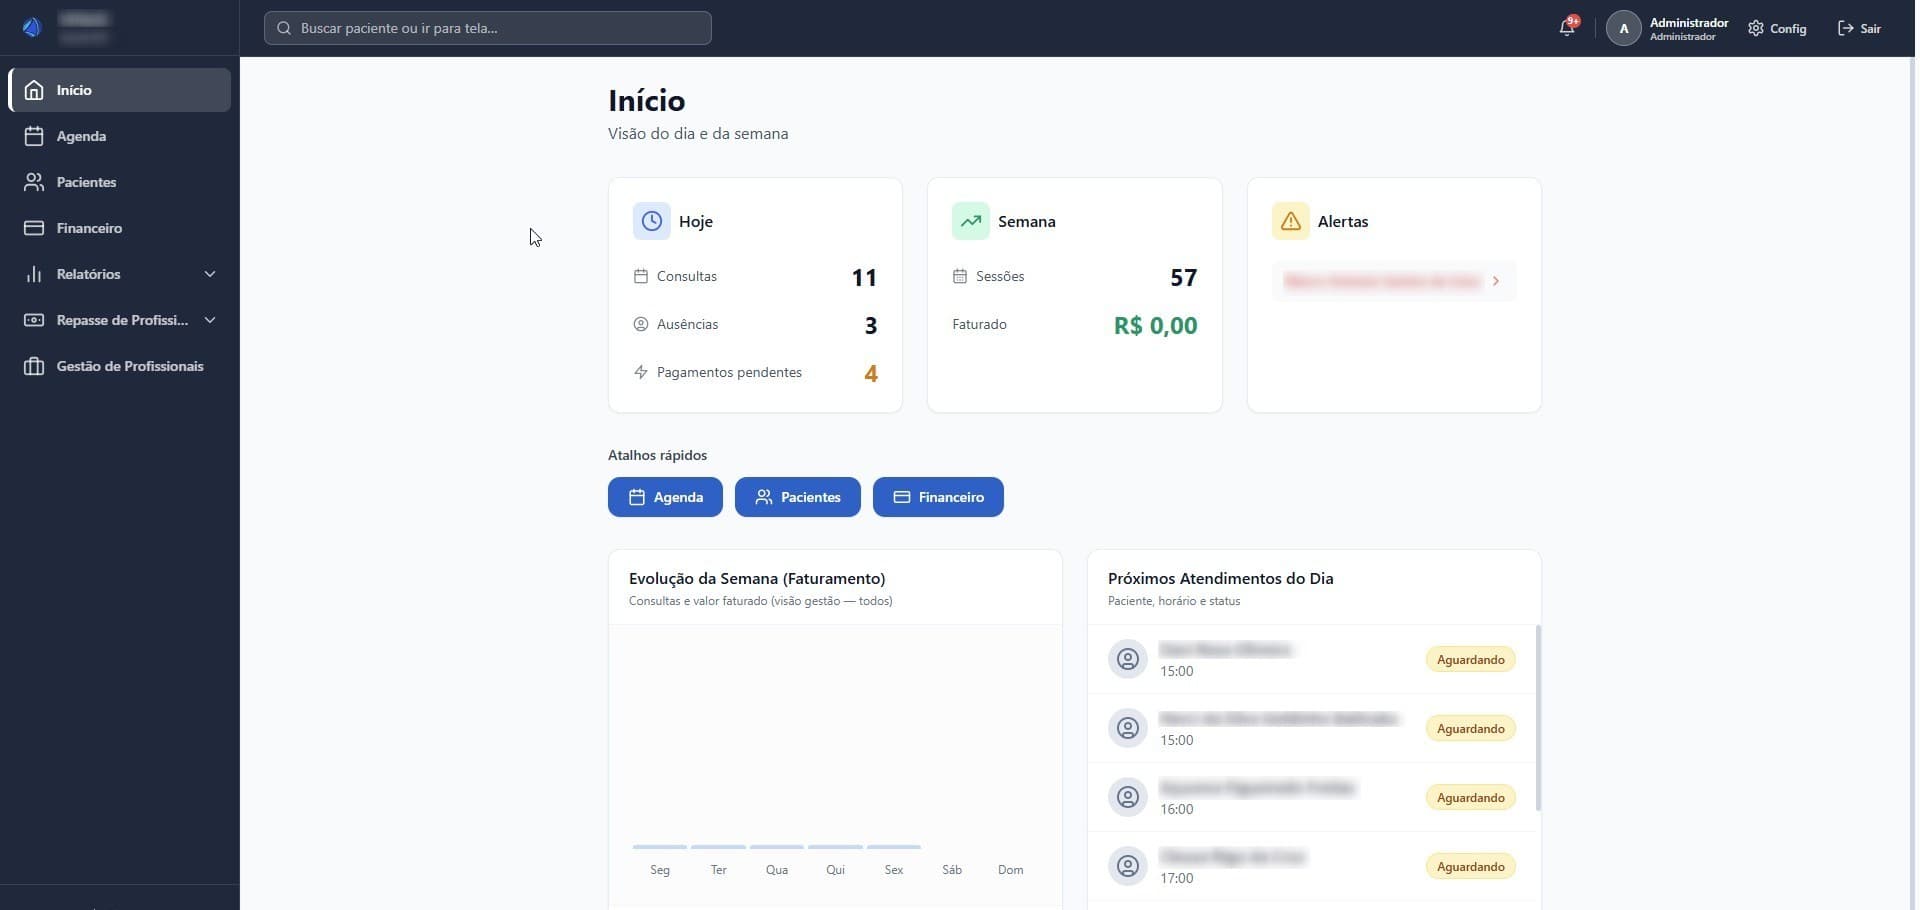Viewport: 1920px width, 910px height.
Task: Click the Agenda quick shortcut button
Action: pyautogui.click(x=665, y=497)
